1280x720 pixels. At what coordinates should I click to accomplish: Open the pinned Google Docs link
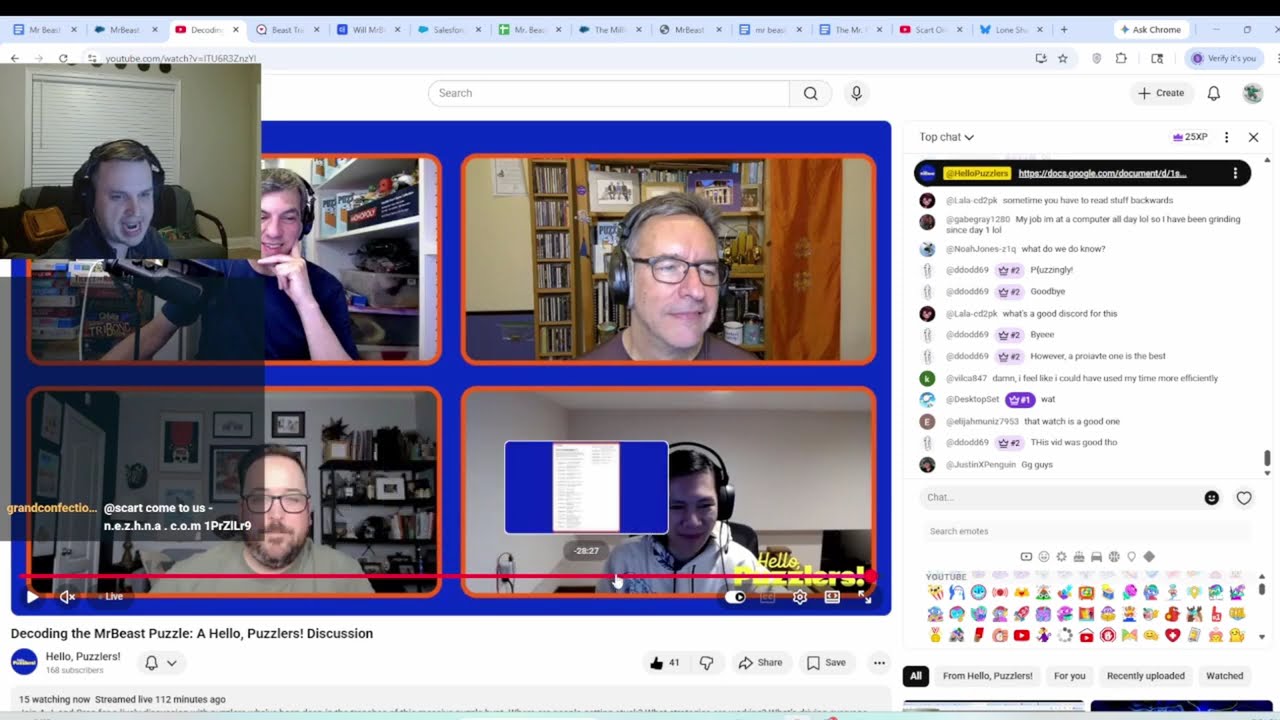pyautogui.click(x=1102, y=173)
